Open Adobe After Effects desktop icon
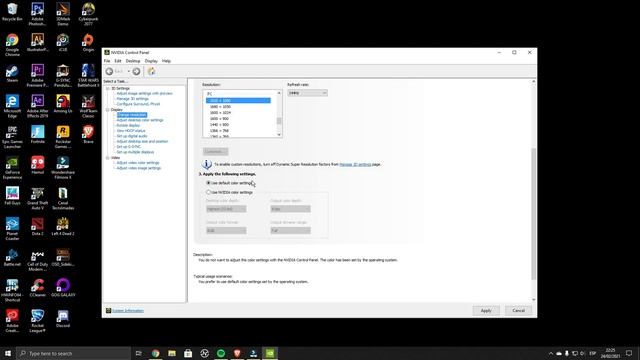The height and width of the screenshot is (360, 640). pyautogui.click(x=38, y=106)
